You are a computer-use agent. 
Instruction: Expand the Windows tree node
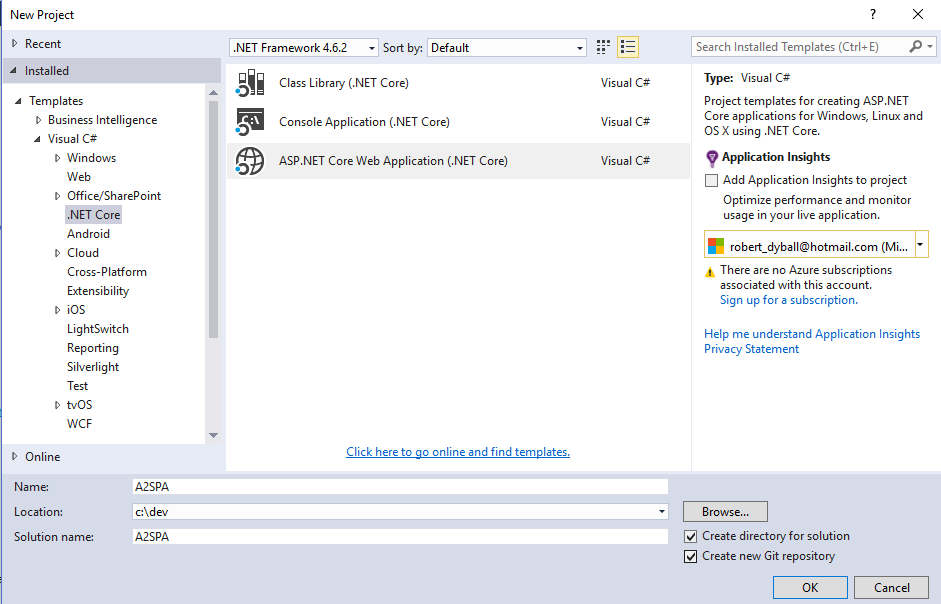(x=58, y=158)
